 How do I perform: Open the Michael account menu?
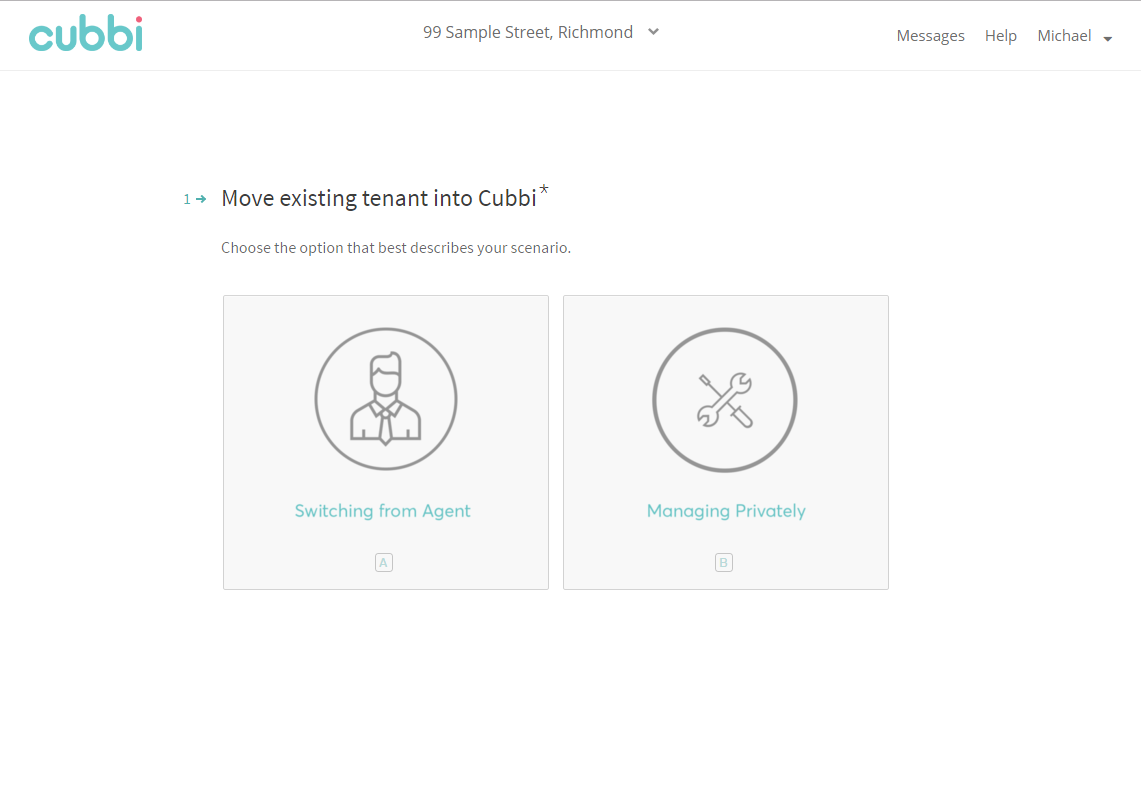[1064, 36]
